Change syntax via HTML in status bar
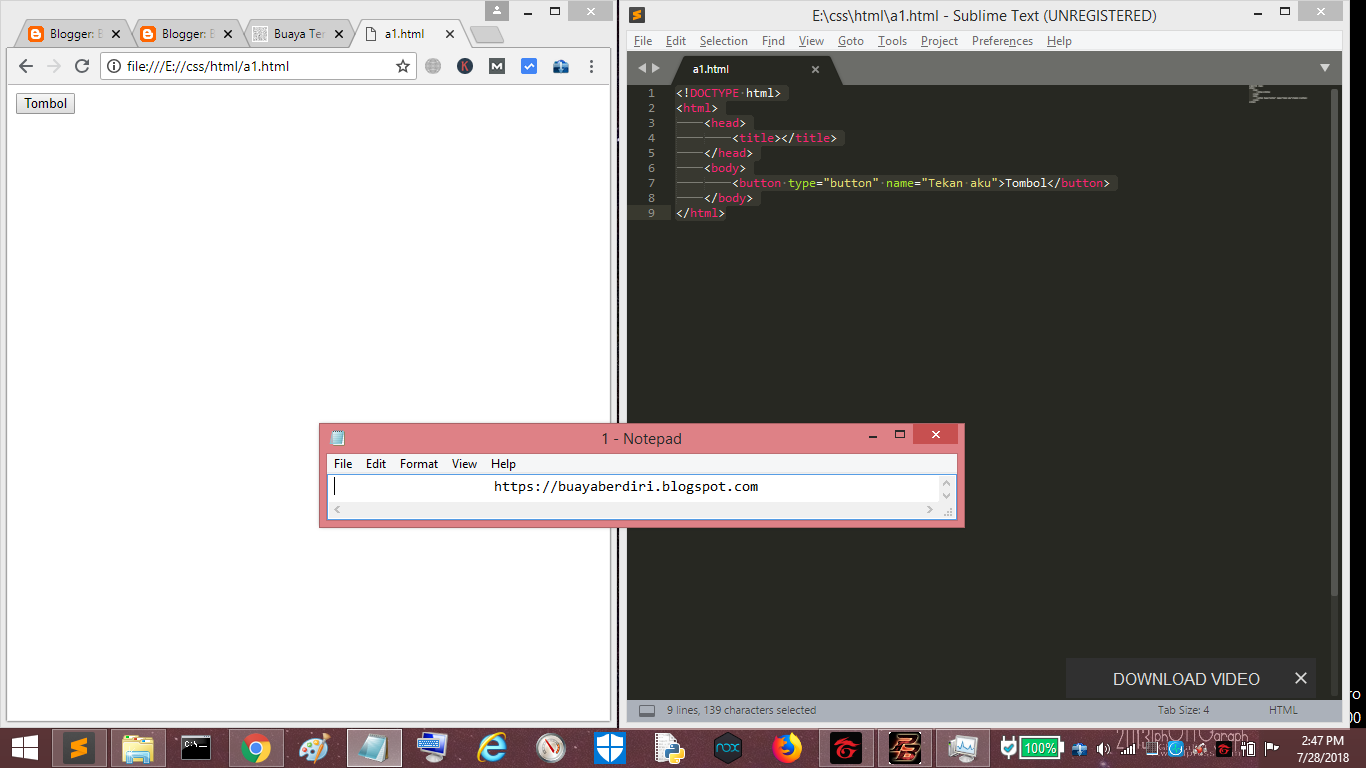The image size is (1366, 768). tap(1283, 710)
